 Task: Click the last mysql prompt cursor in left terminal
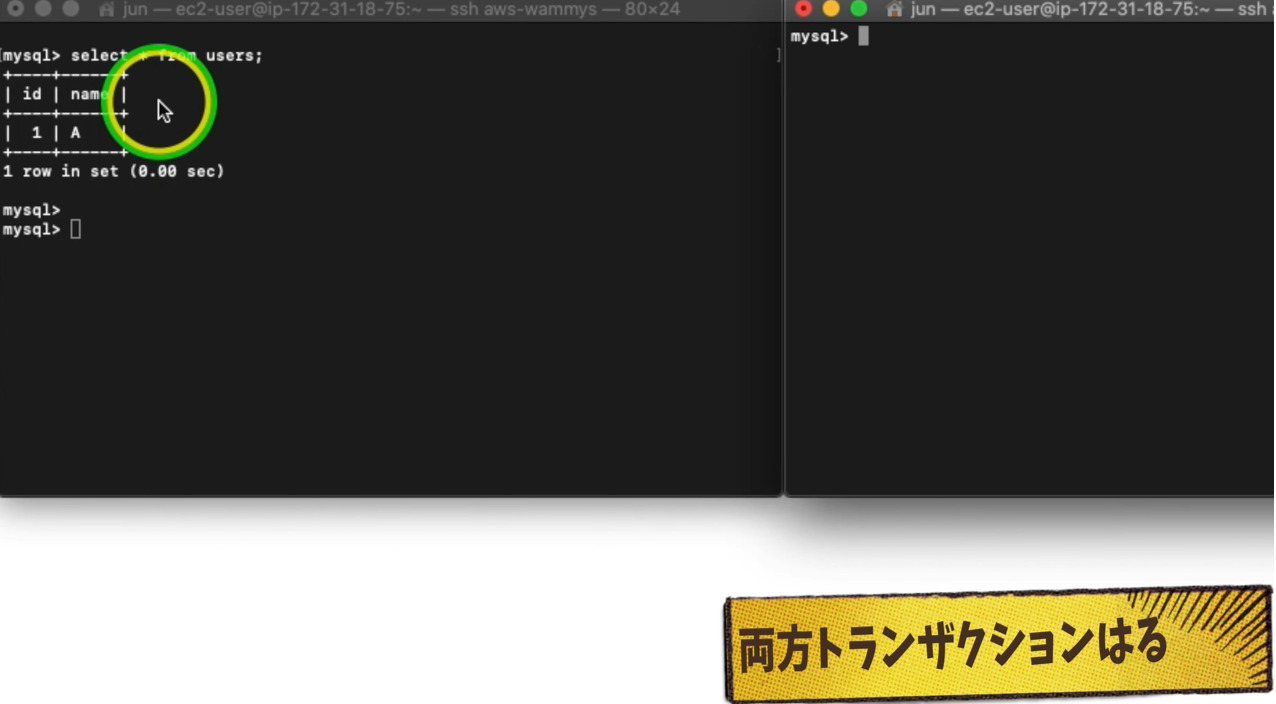coord(75,230)
